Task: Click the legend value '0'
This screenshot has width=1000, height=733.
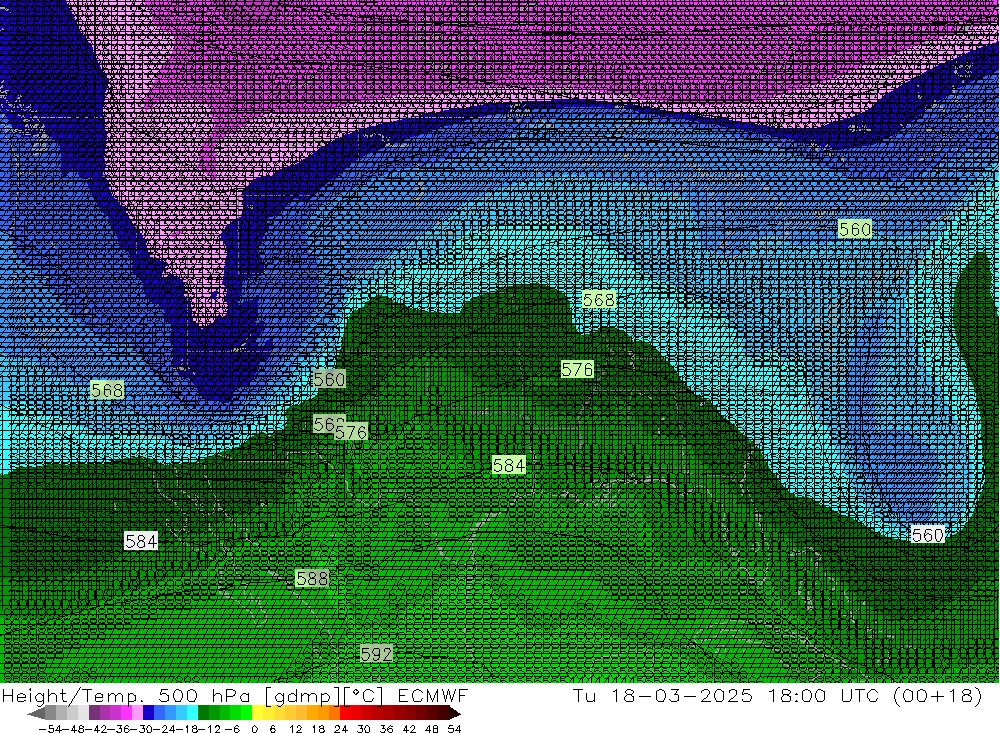Action: tap(254, 729)
